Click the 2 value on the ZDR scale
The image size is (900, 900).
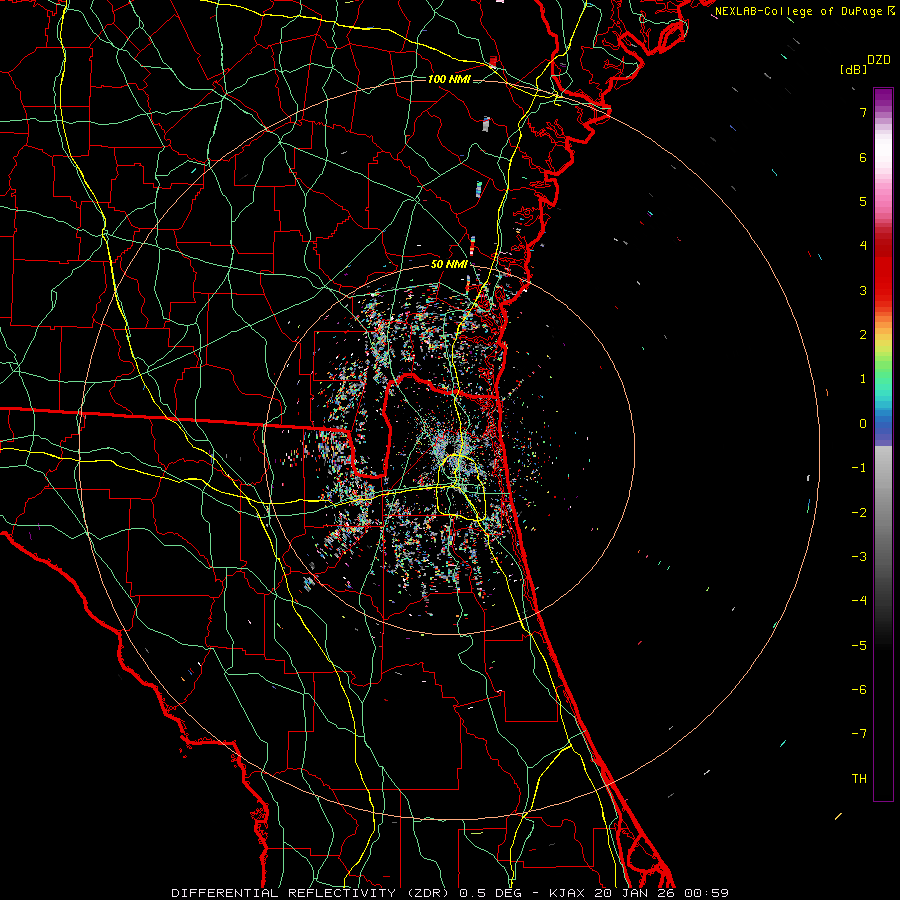863,335
